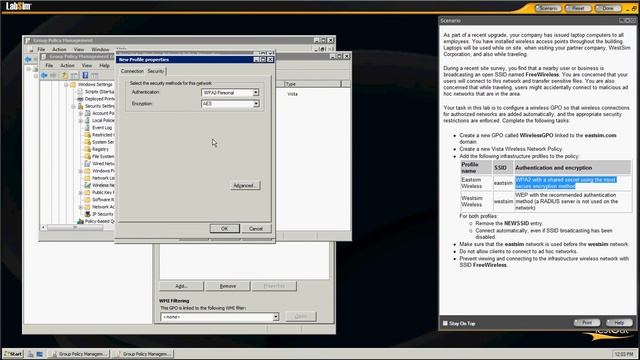This screenshot has height=360, width=640.
Task: Open View menu in Group Policy editor
Action: click(x=87, y=66)
